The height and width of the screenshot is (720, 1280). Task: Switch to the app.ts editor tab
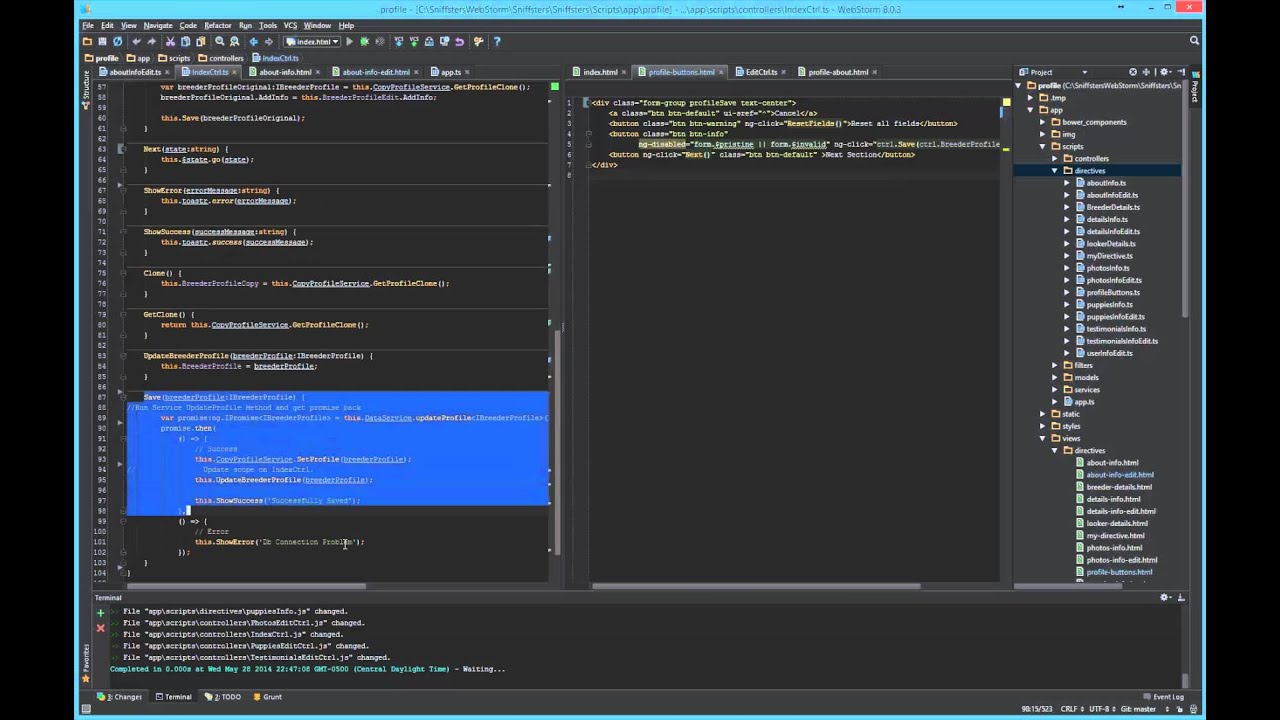[x=451, y=72]
